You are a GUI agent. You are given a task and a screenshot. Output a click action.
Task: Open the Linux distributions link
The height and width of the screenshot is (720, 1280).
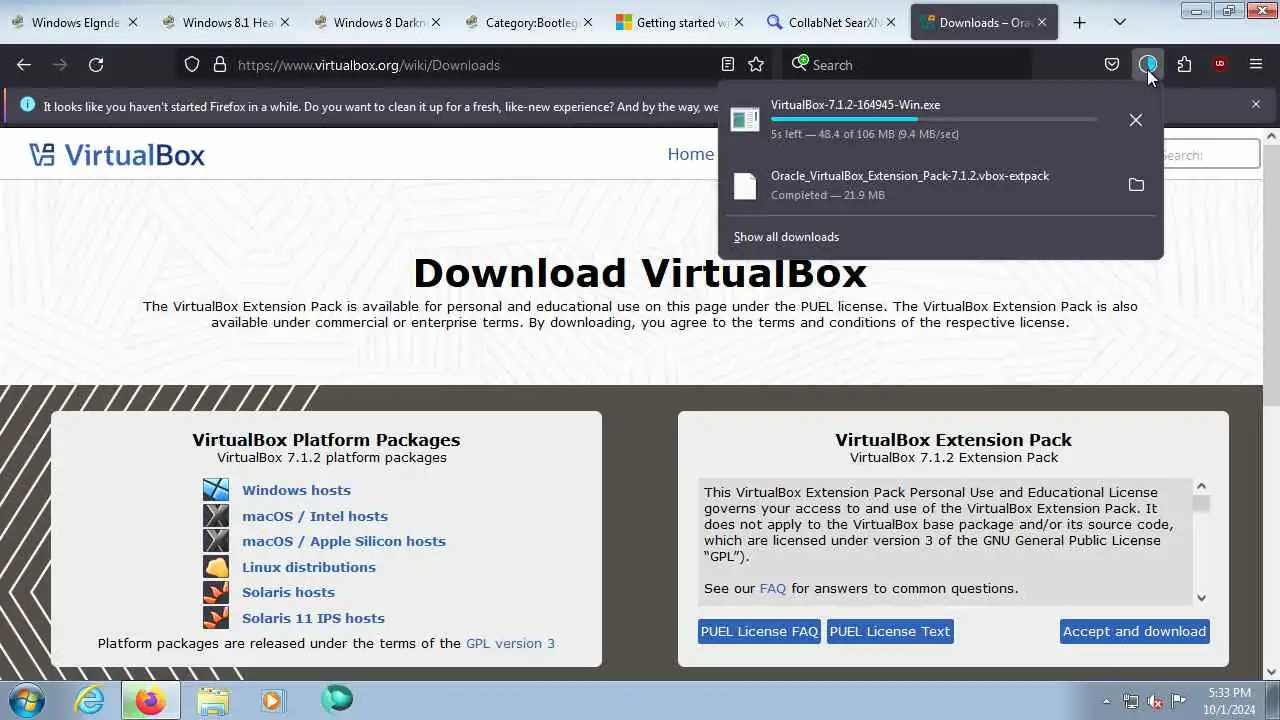(x=309, y=567)
